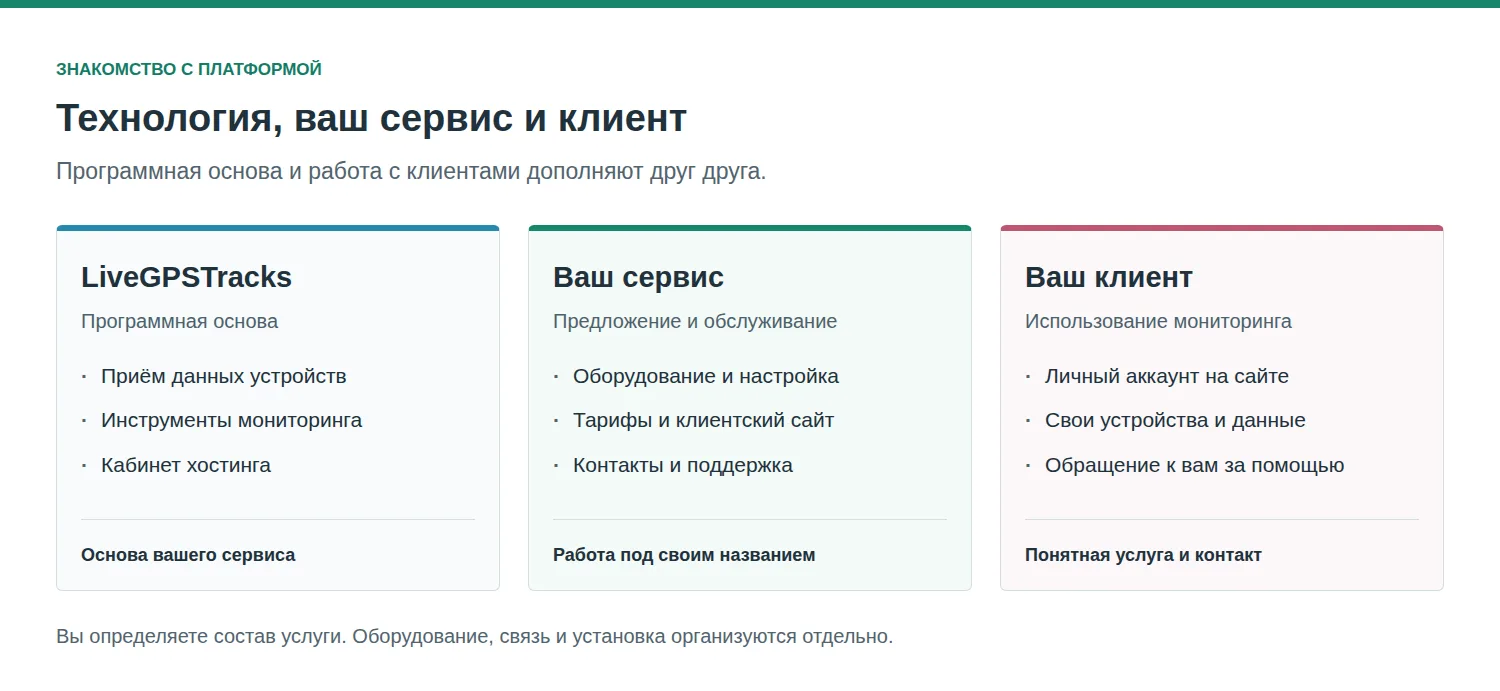Image resolution: width=1500 pixels, height=691 pixels.
Task: Click 'Программная основа' under LiveGPSTracks
Action: click(x=179, y=321)
